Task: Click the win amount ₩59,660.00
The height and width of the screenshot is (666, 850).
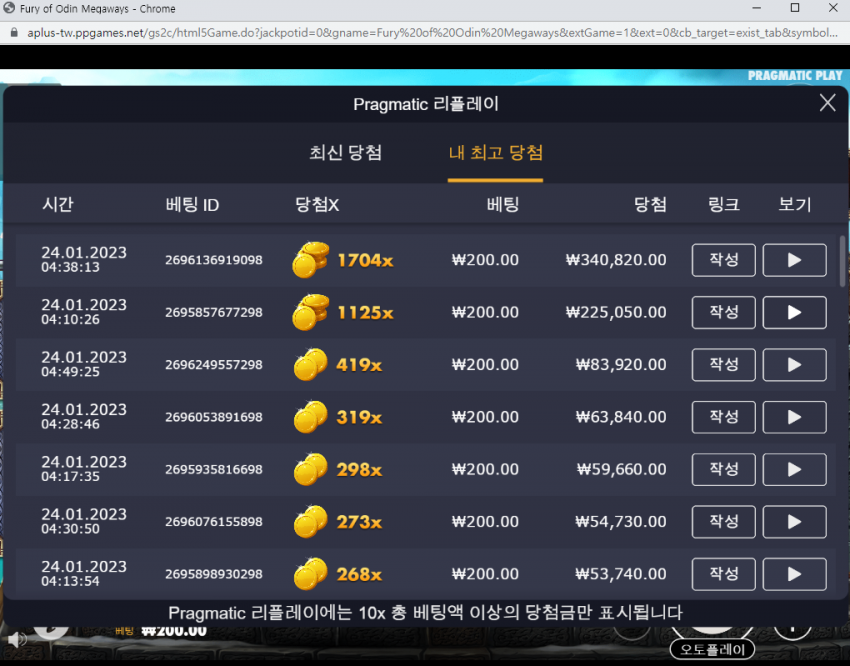Action: (621, 469)
